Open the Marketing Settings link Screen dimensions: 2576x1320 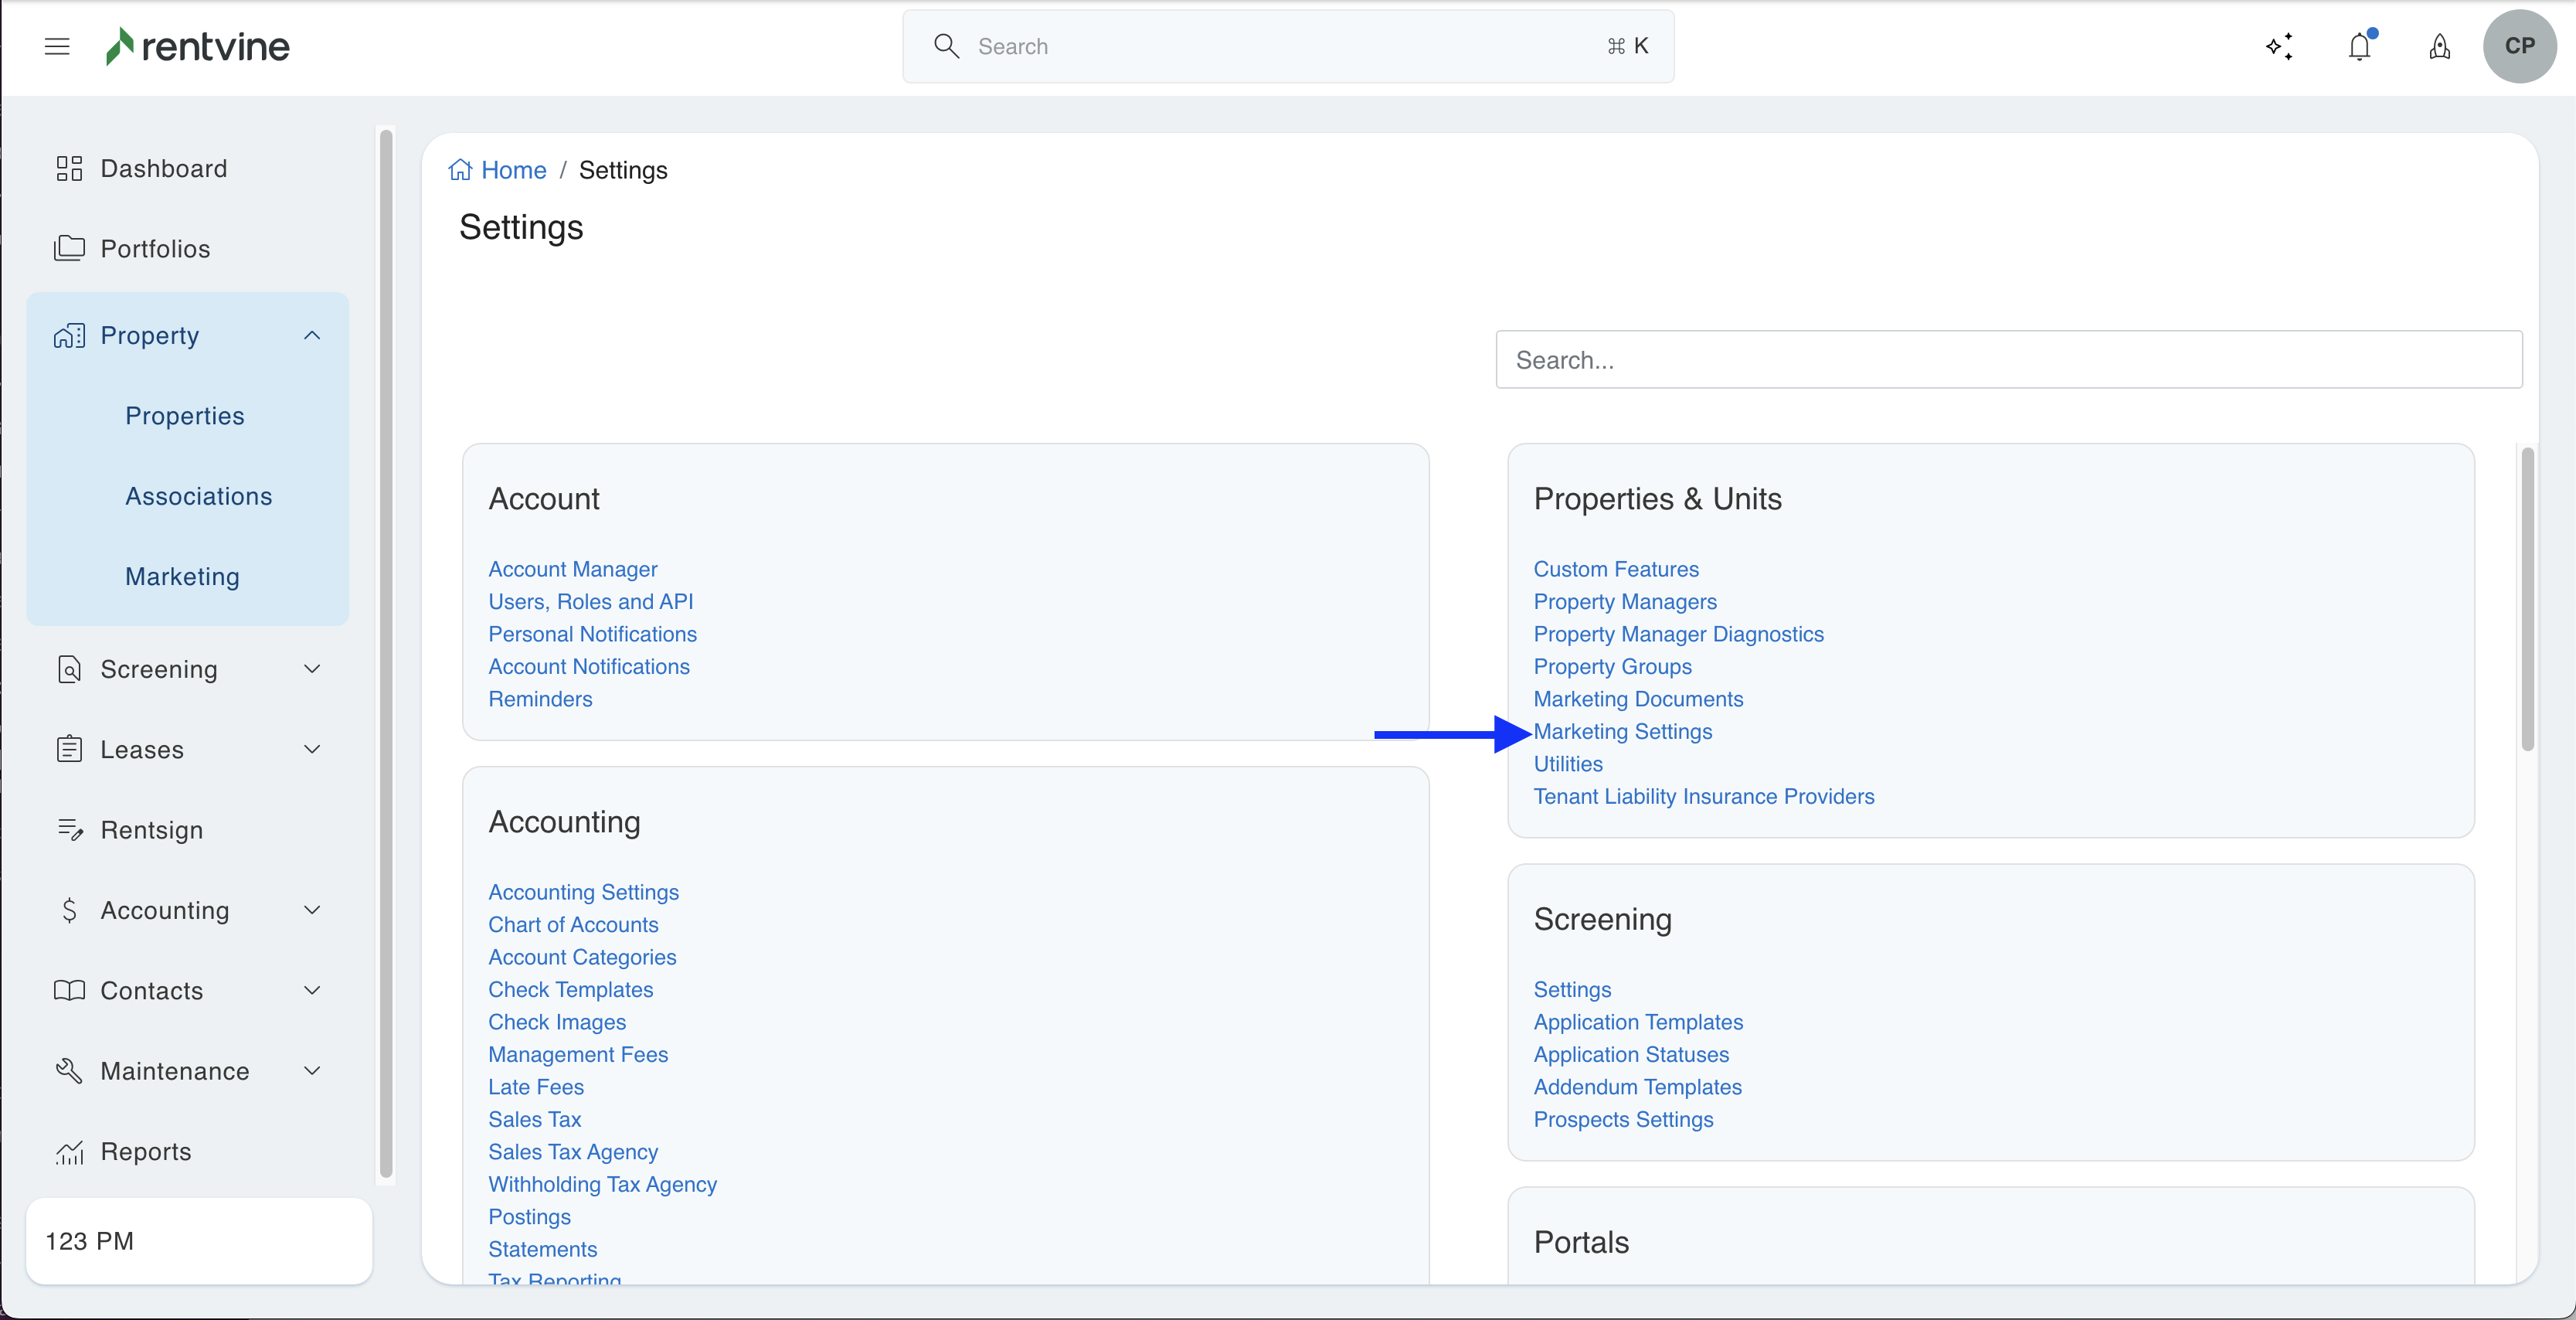pyautogui.click(x=1622, y=732)
